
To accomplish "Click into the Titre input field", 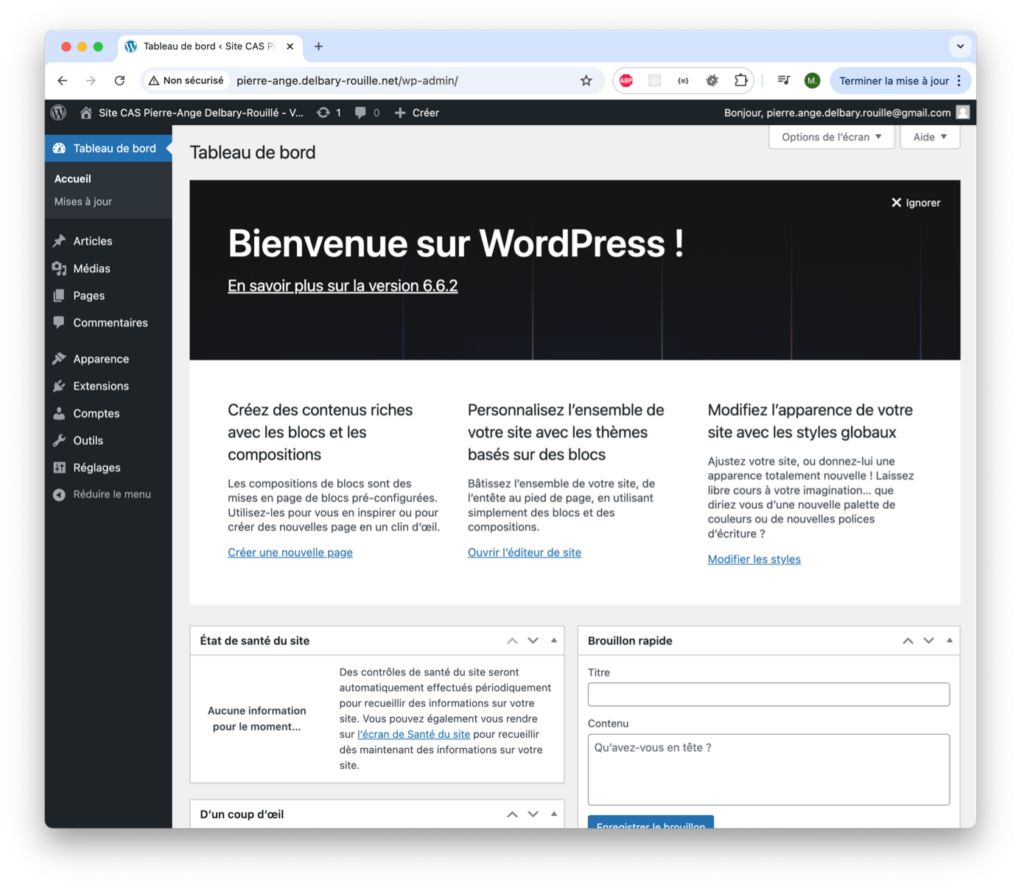I will (x=769, y=694).
